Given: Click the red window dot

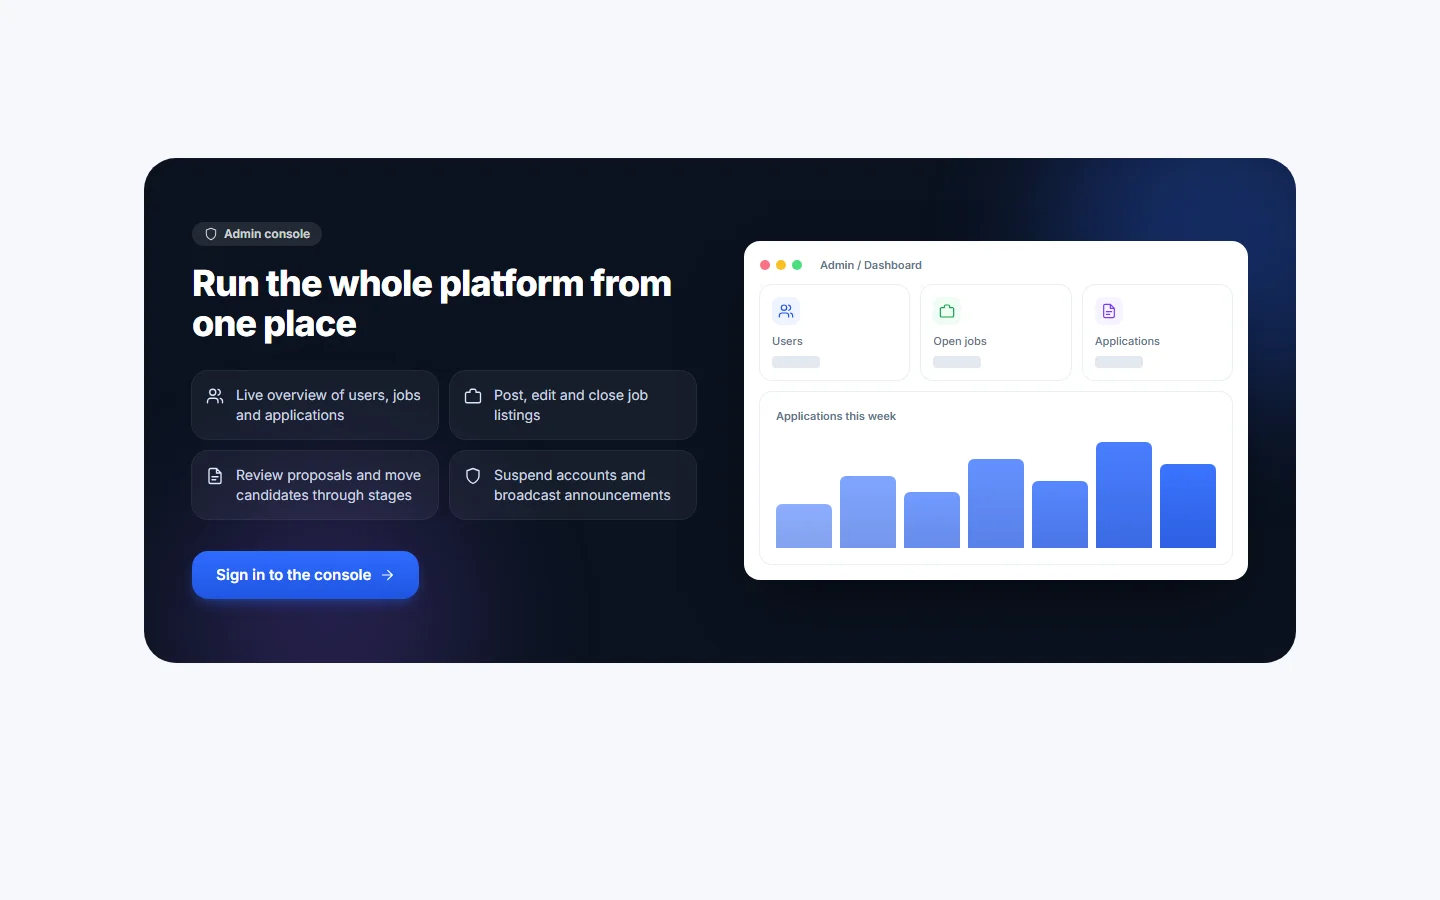Looking at the screenshot, I should tap(765, 265).
